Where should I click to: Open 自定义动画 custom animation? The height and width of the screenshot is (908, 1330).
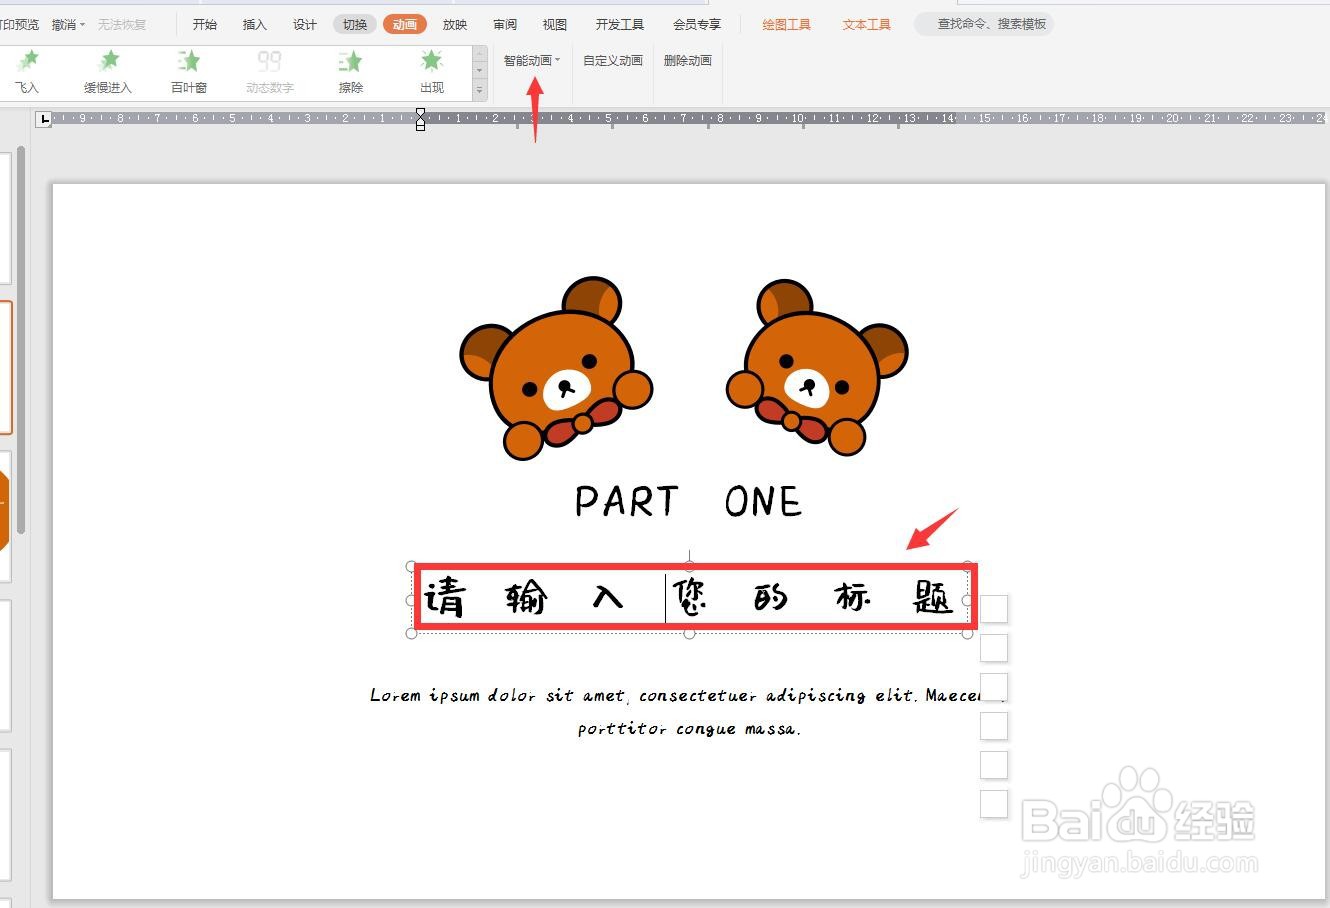[613, 60]
